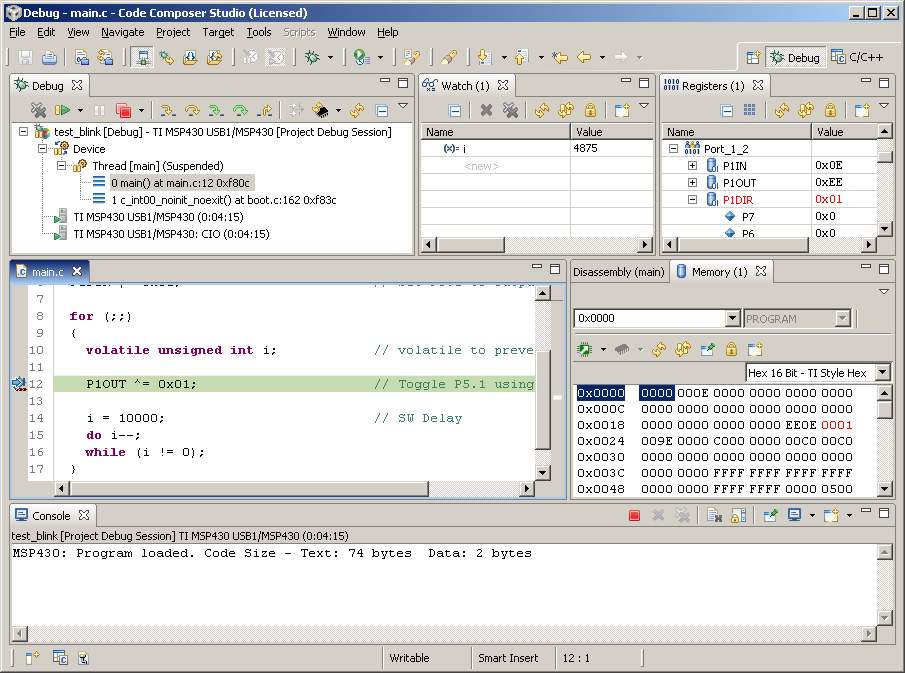Toggle continuous refresh icon in Watch view
This screenshot has width=905, height=673.
(566, 110)
